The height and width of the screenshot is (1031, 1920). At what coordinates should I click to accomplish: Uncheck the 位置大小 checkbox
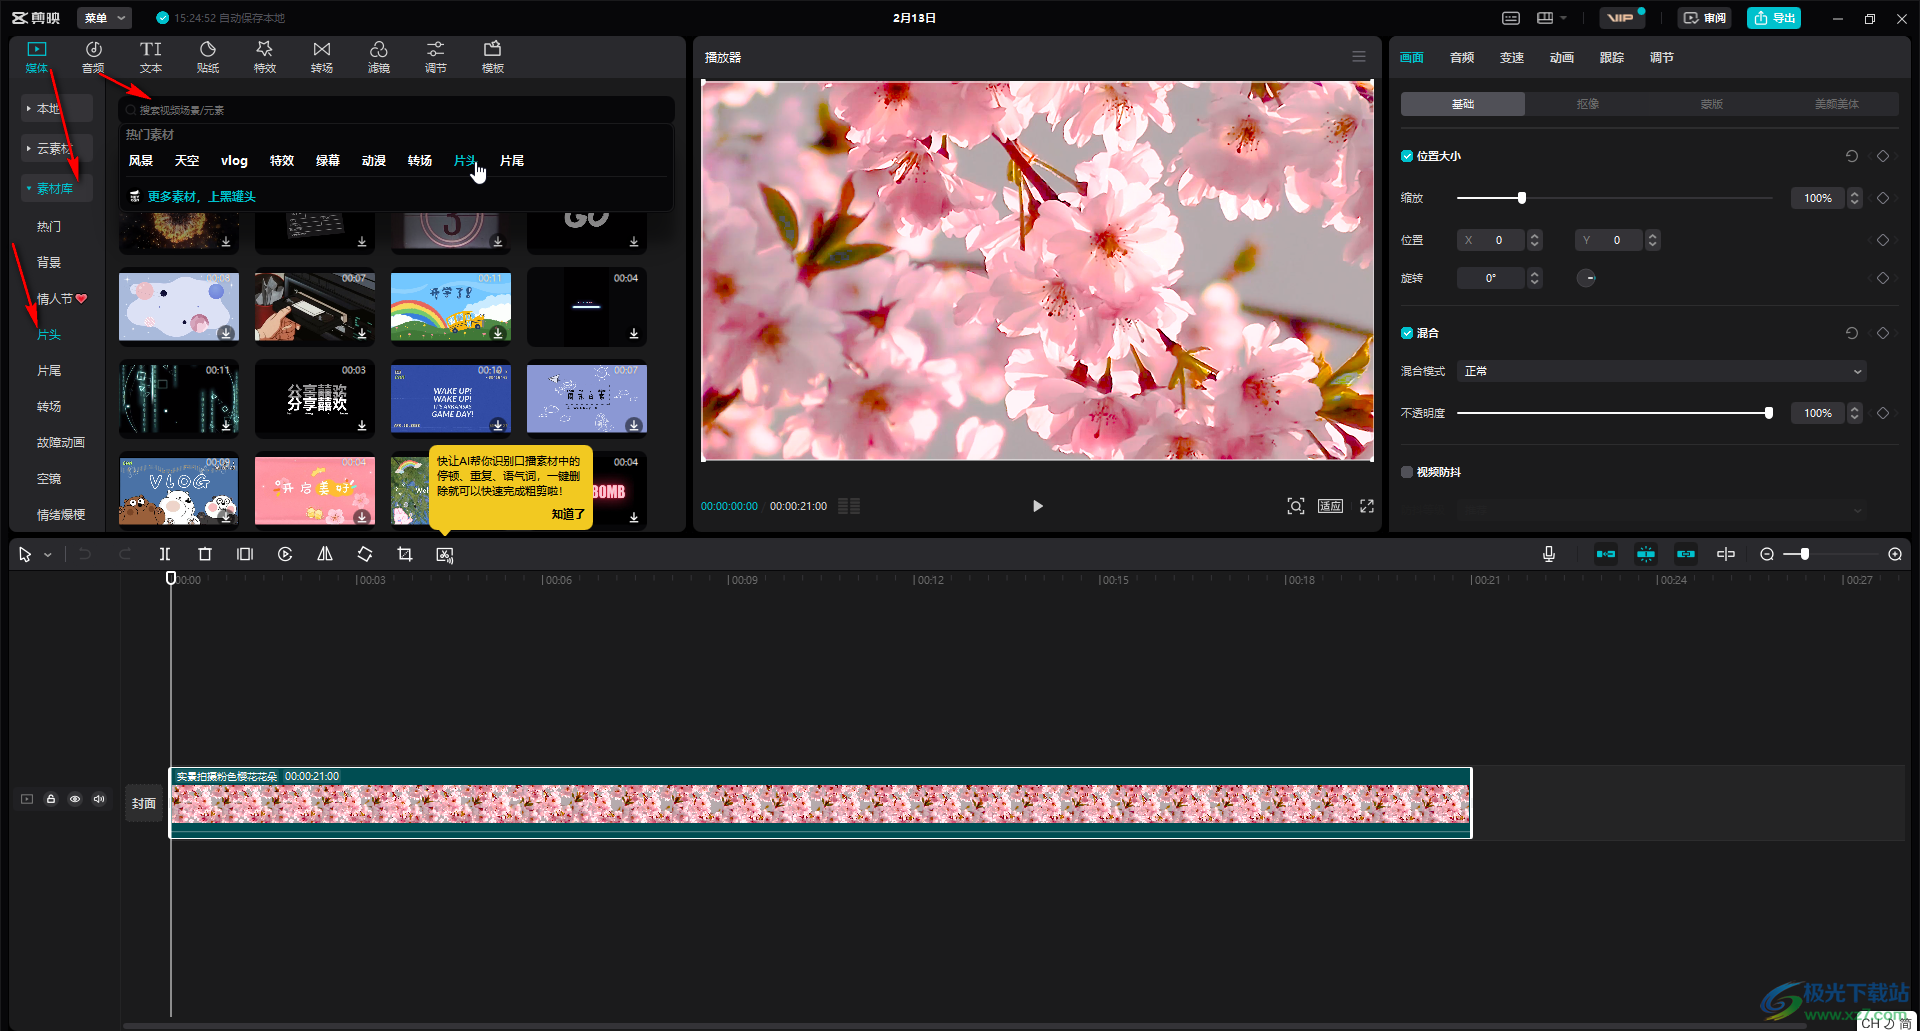[1407, 156]
